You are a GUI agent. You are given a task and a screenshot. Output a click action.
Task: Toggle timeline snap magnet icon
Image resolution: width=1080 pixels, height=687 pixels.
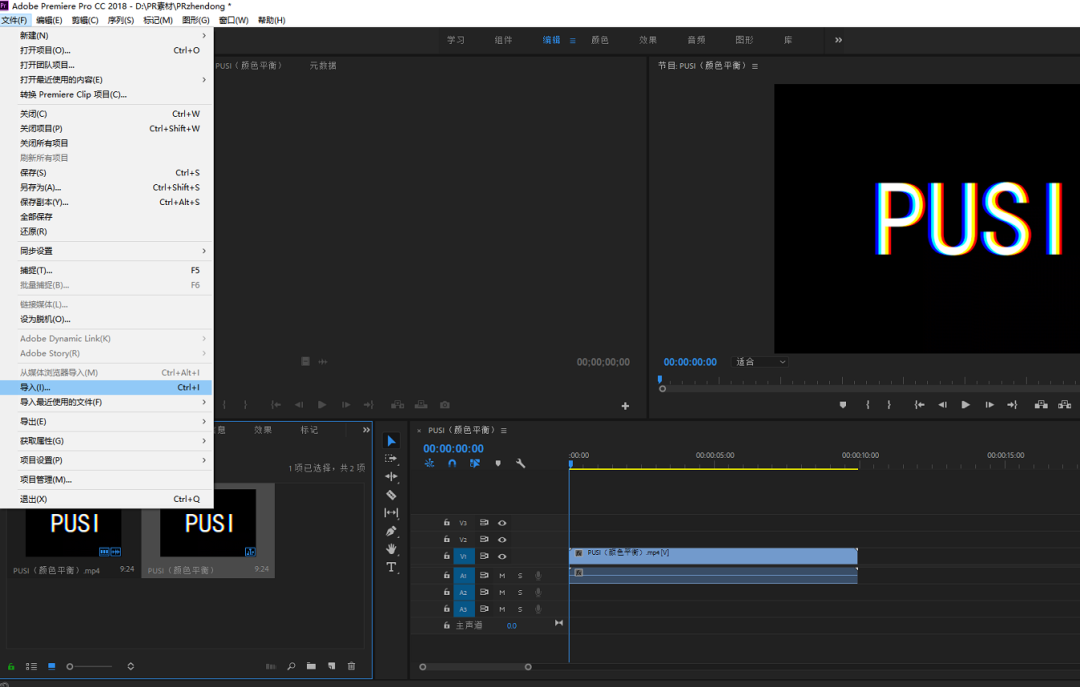452,464
